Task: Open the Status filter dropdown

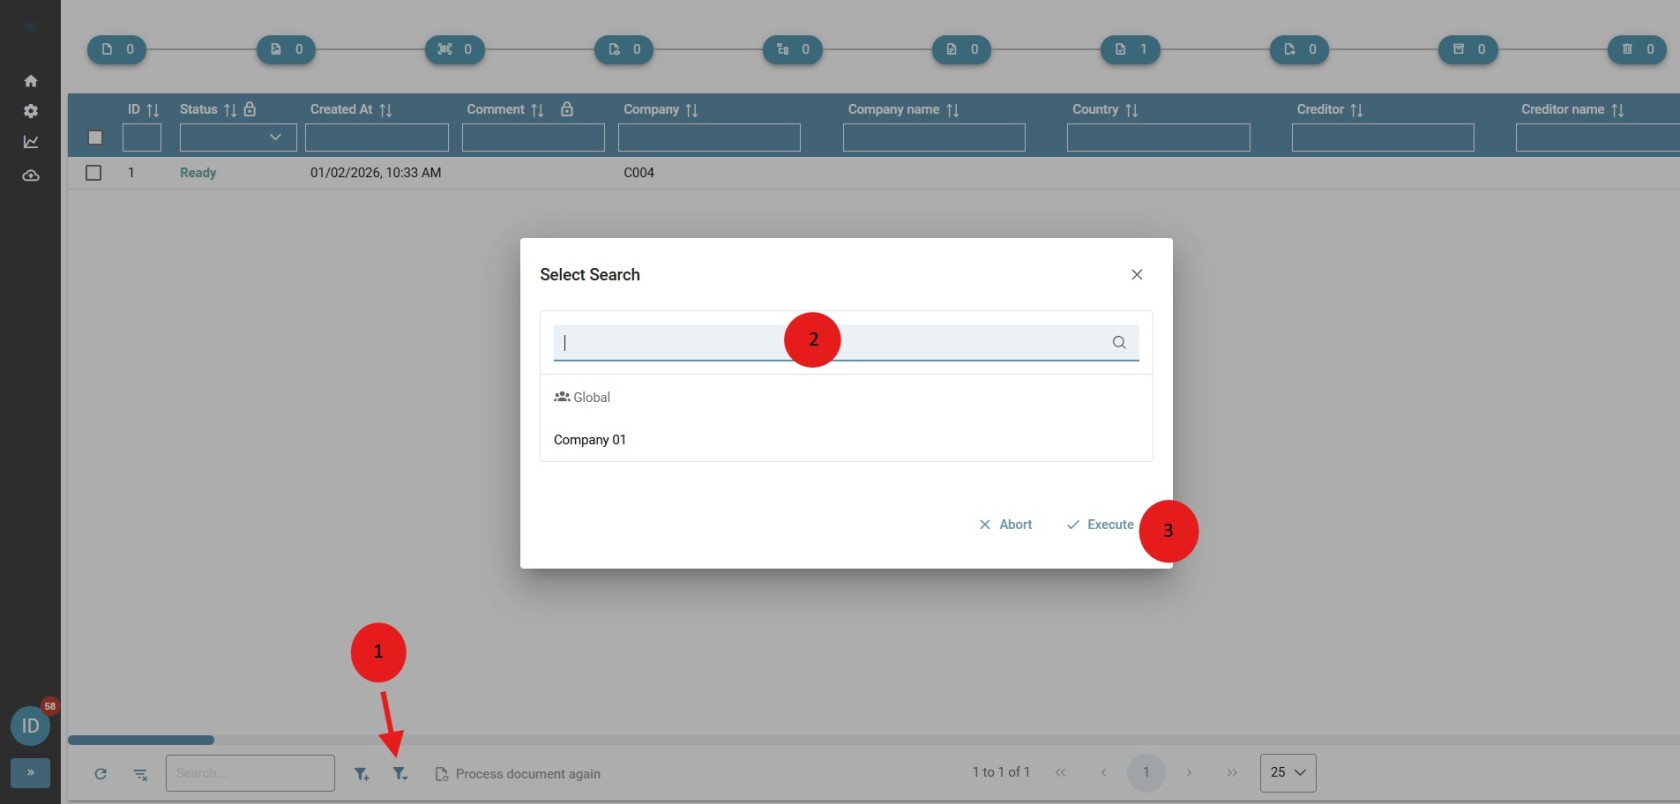Action: pyautogui.click(x=238, y=137)
